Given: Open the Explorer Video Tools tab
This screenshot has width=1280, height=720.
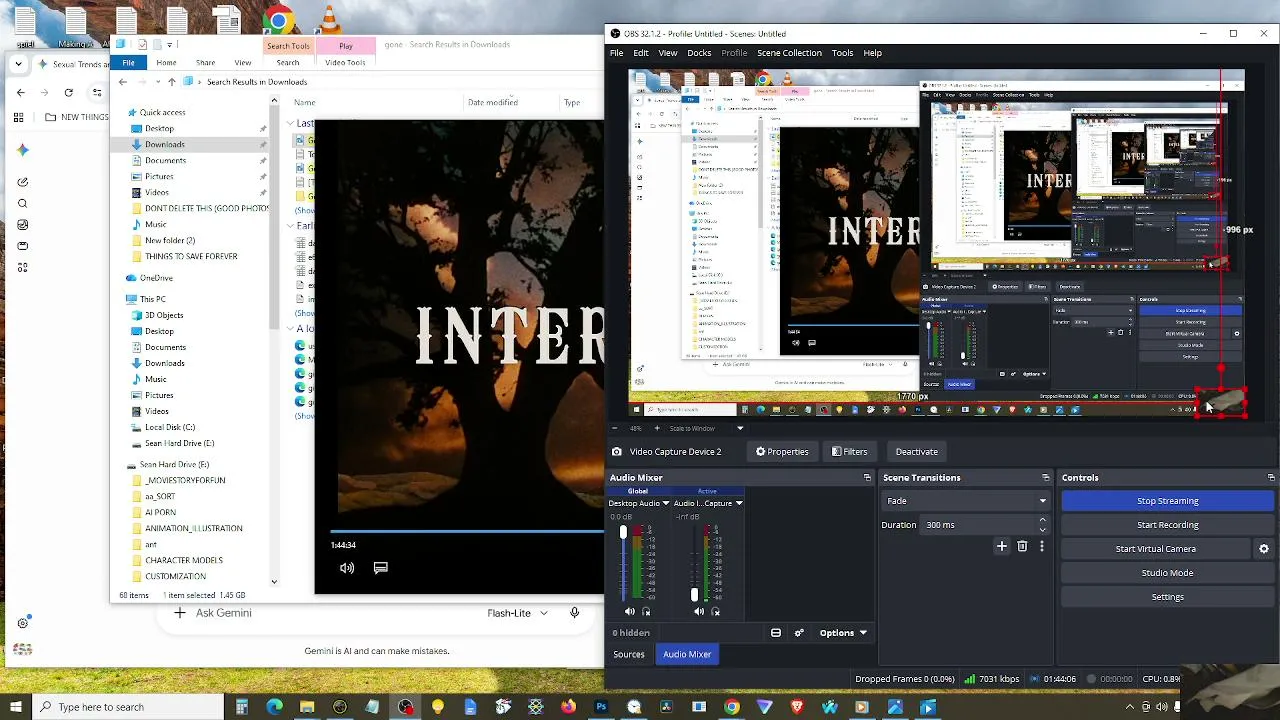Looking at the screenshot, I should (345, 62).
